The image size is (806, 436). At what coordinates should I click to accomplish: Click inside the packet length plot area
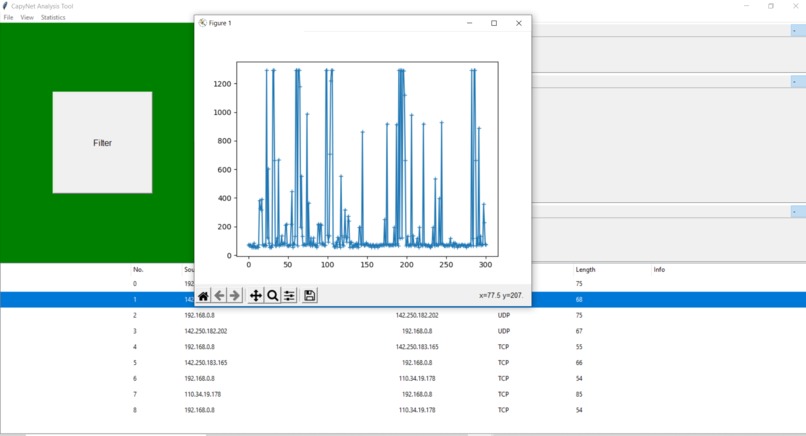(x=367, y=159)
